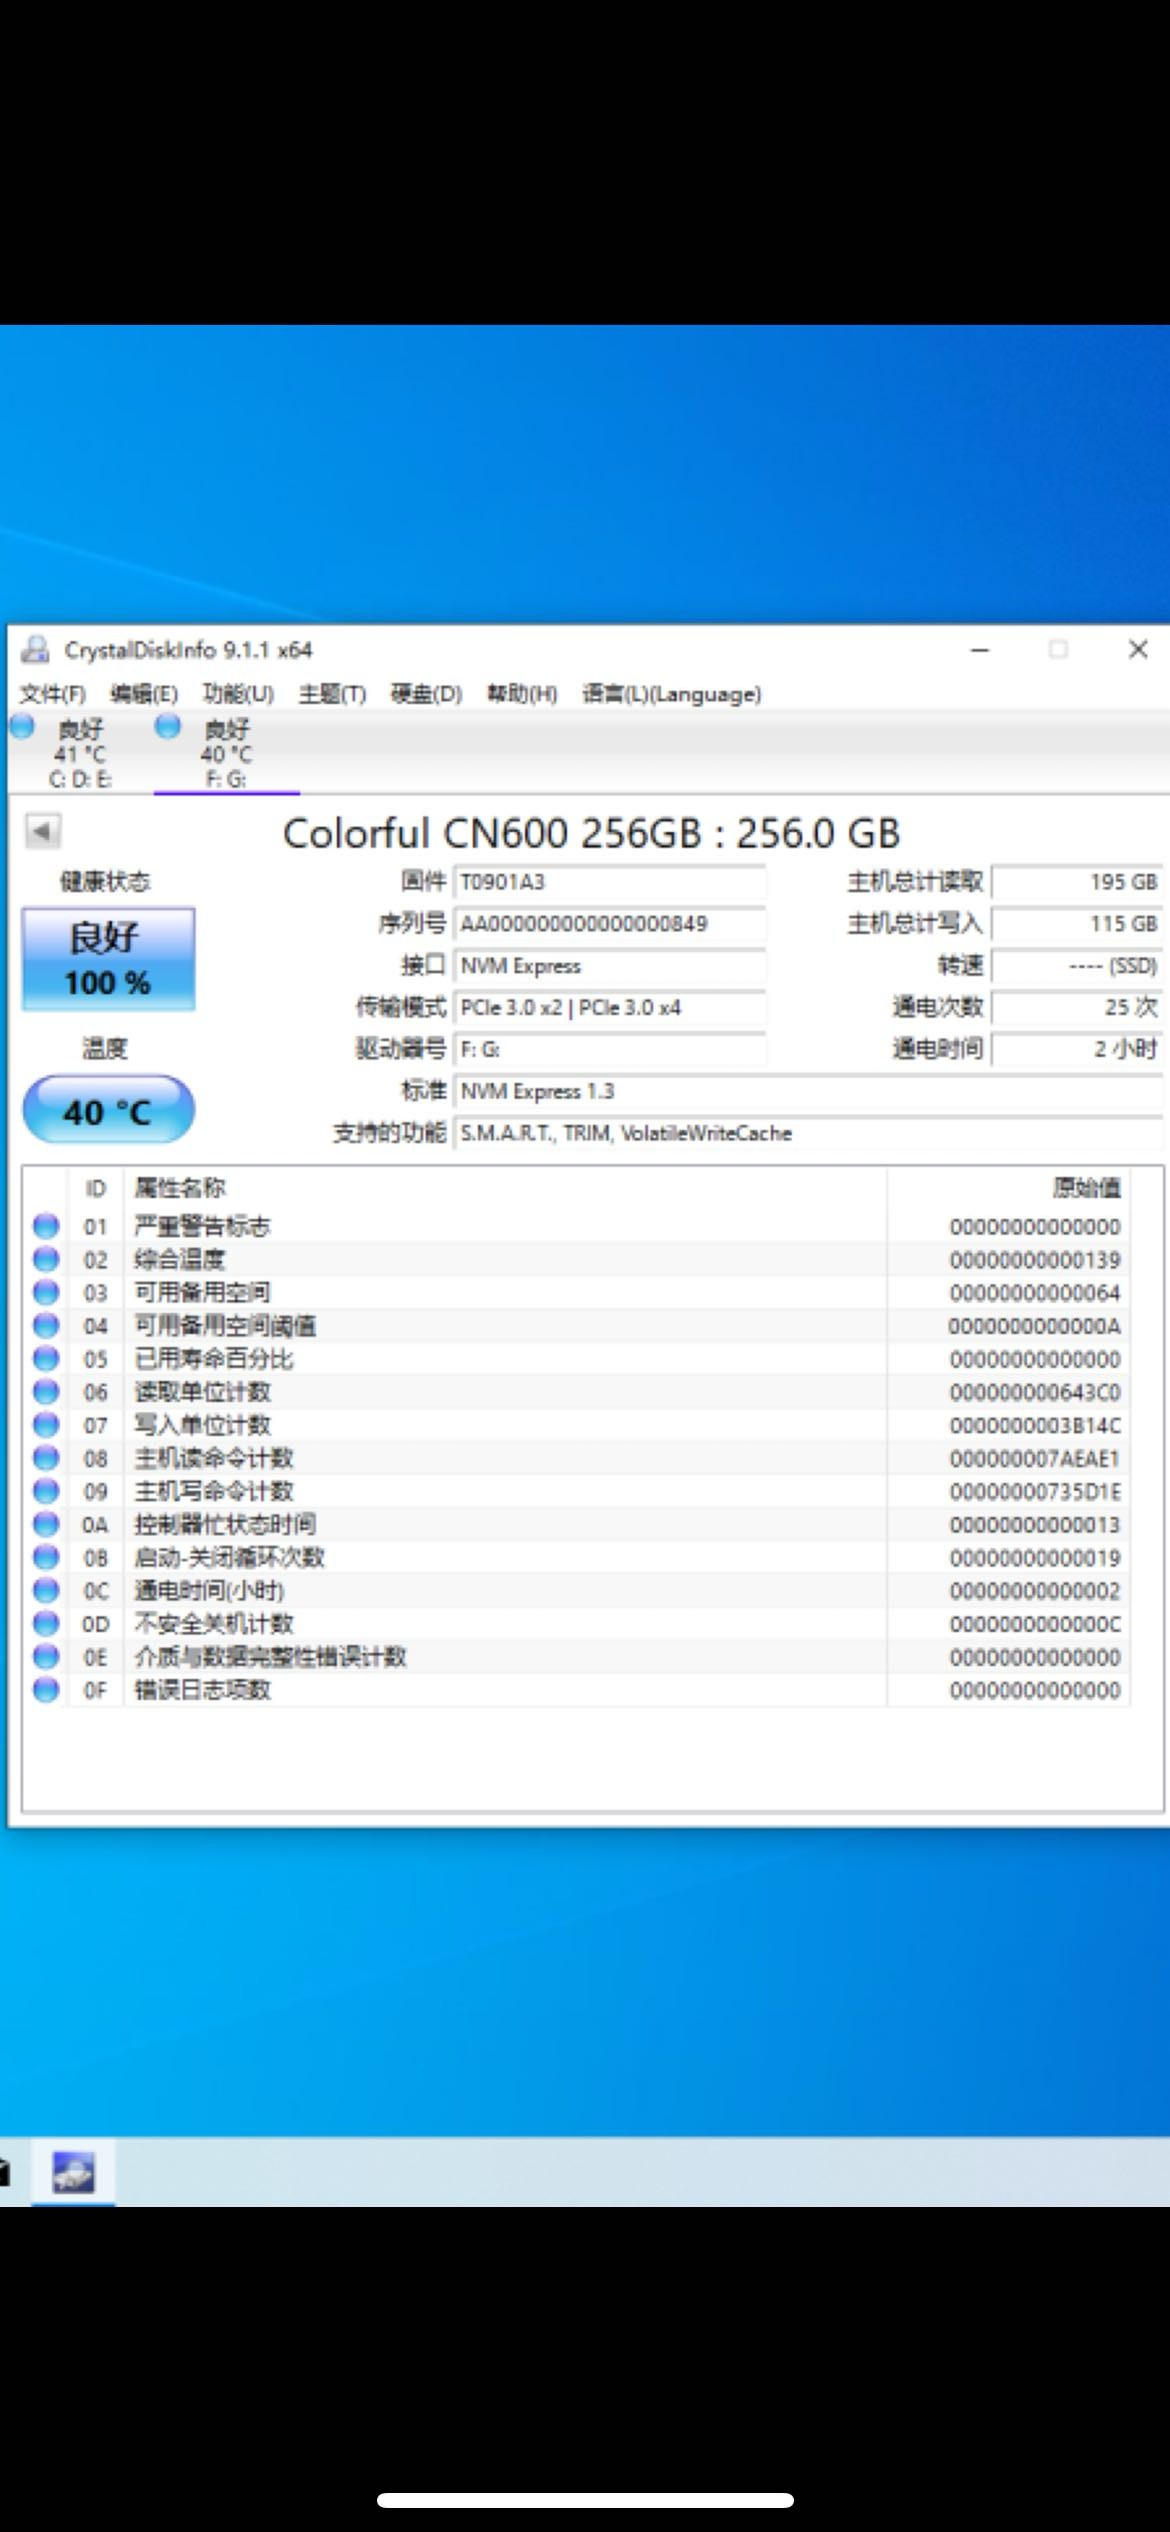Click the total host reads value 195 GB

[1078, 882]
